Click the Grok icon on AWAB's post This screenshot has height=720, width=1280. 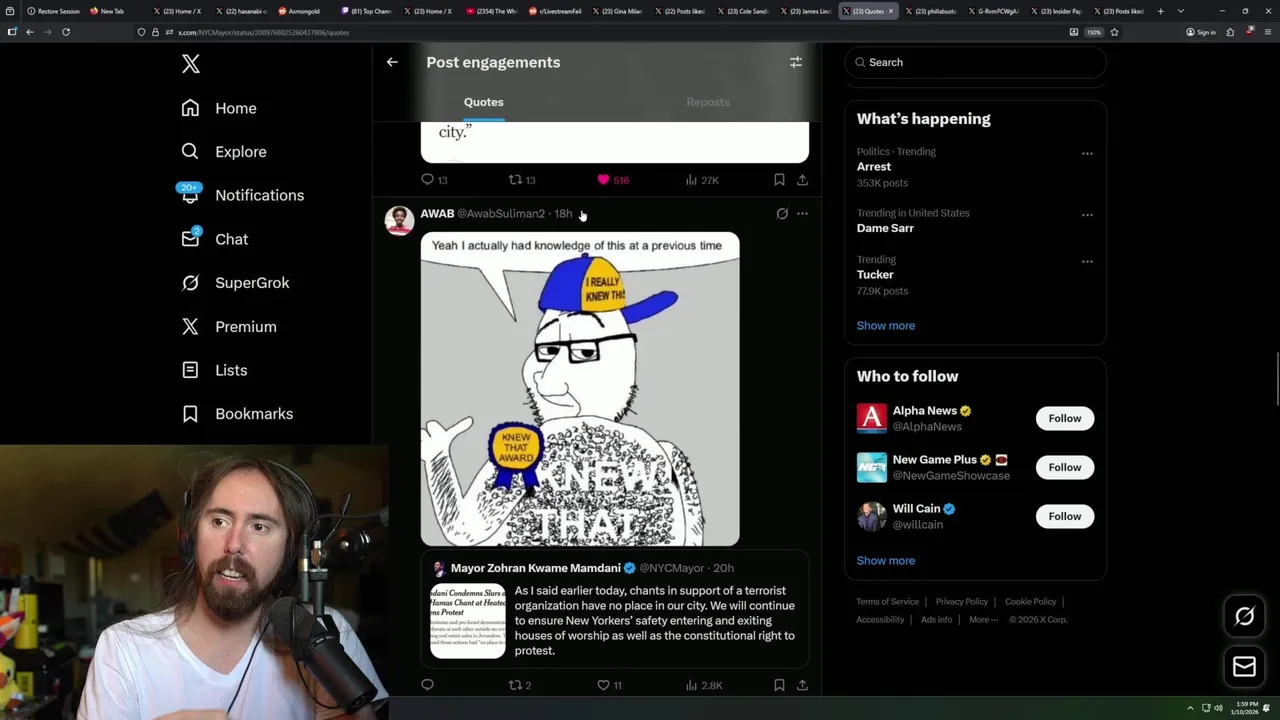(x=782, y=214)
